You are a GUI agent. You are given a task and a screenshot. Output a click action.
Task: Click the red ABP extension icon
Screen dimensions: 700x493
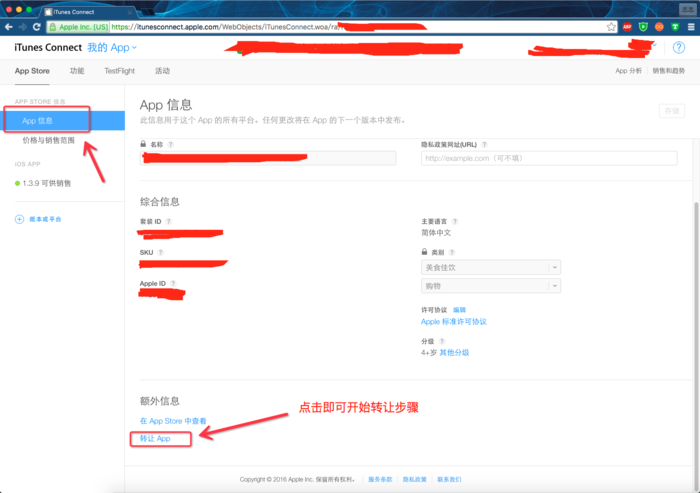point(627,27)
